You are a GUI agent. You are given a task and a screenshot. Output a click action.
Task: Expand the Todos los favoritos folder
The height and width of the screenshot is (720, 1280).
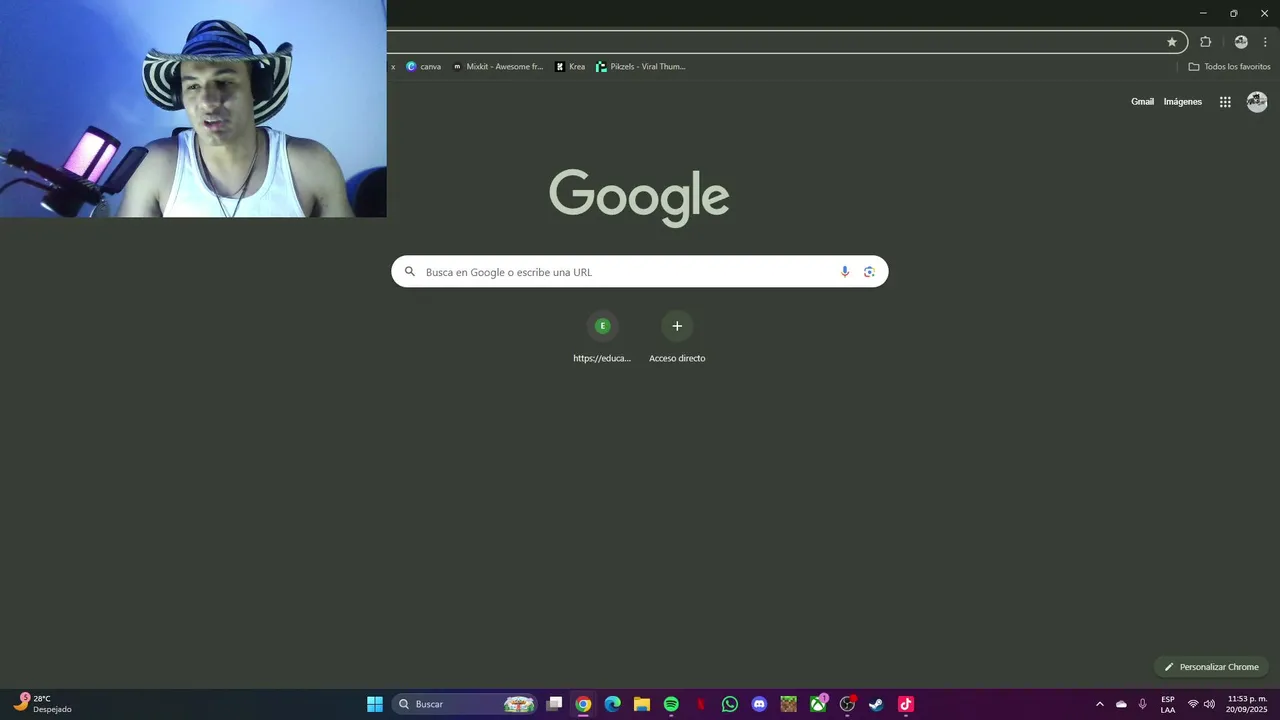click(1229, 67)
